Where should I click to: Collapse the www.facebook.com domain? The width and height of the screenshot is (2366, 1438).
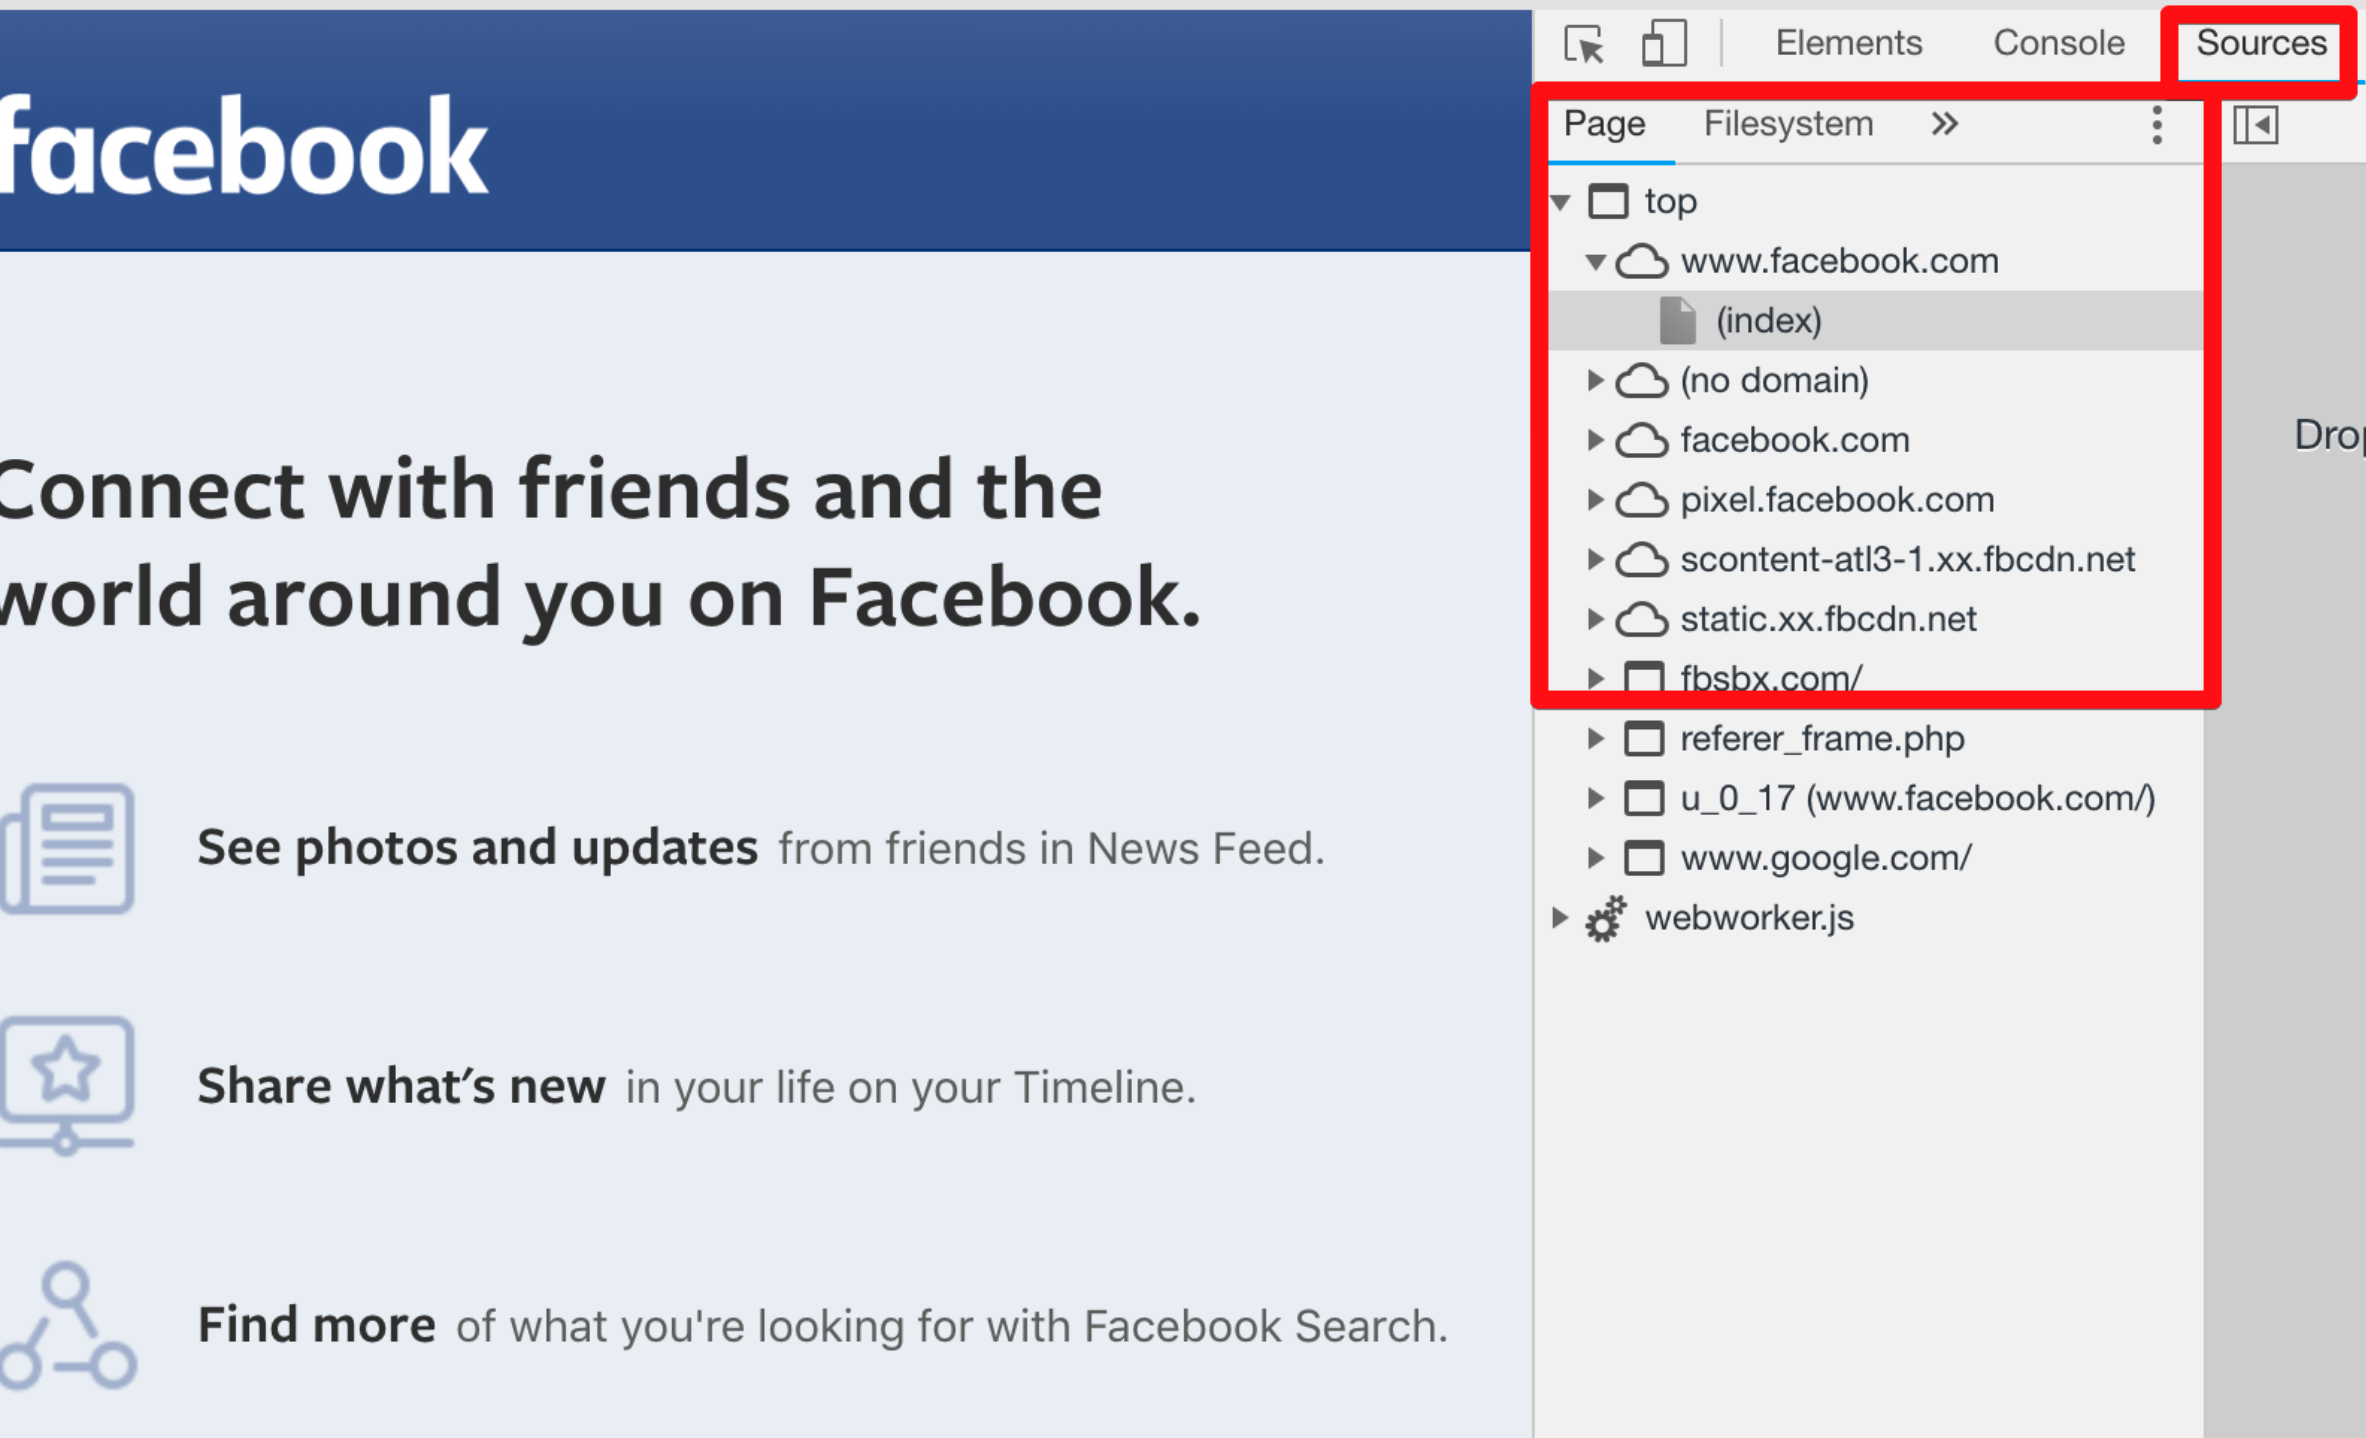tap(1596, 262)
